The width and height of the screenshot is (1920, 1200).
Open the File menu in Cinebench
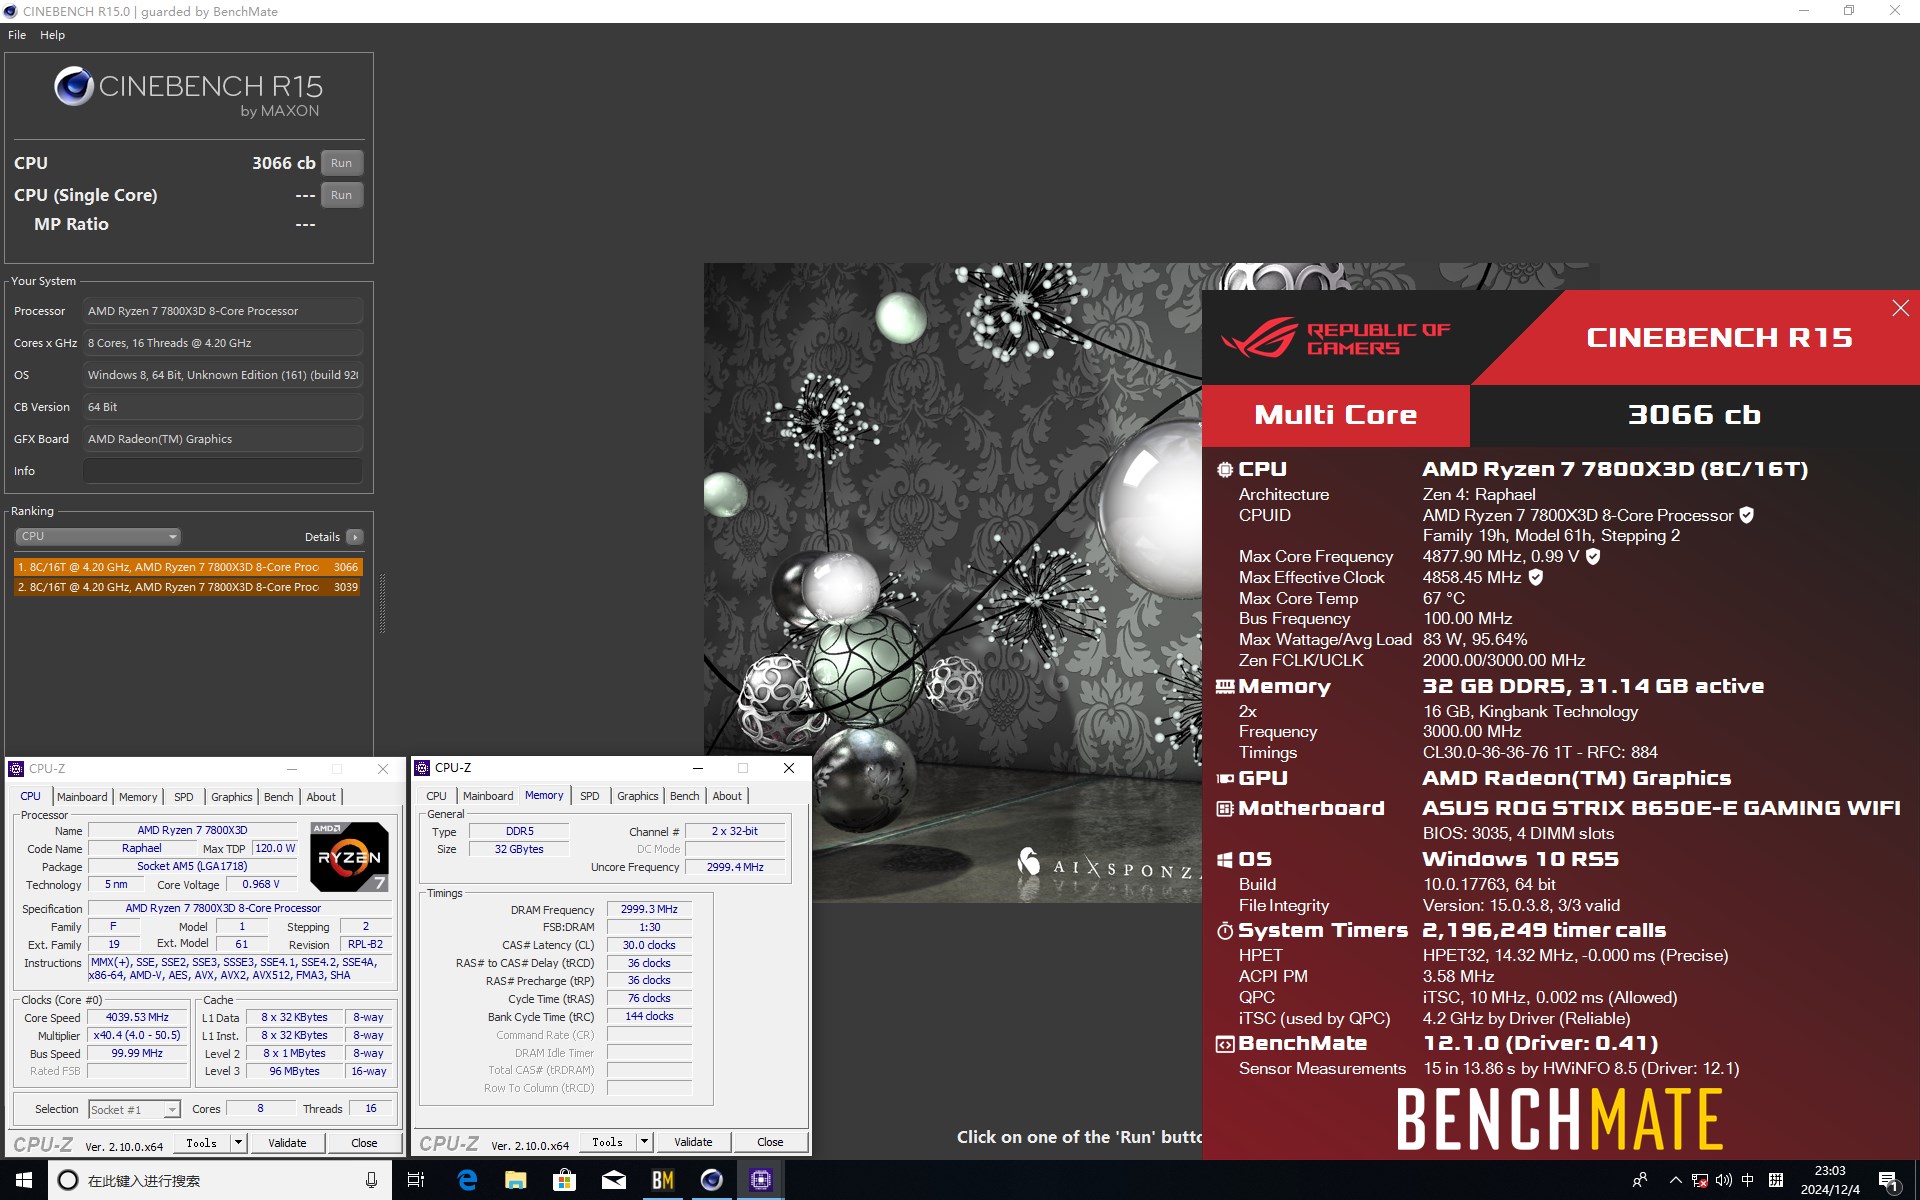click(x=17, y=35)
